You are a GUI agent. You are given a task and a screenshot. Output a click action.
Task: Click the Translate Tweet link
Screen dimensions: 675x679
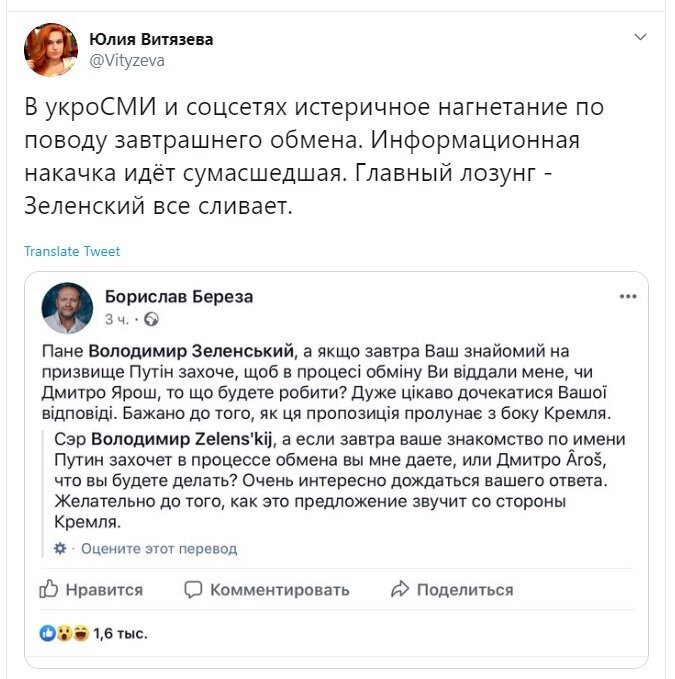(x=72, y=251)
